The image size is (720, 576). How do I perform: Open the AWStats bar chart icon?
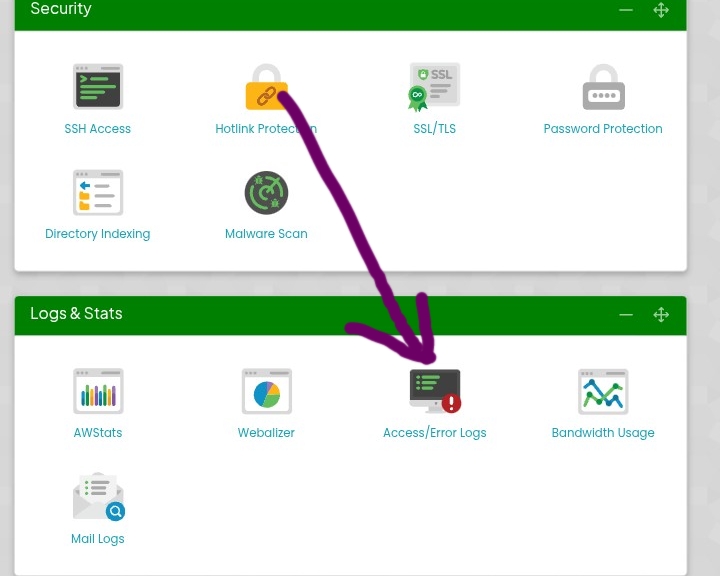click(98, 391)
